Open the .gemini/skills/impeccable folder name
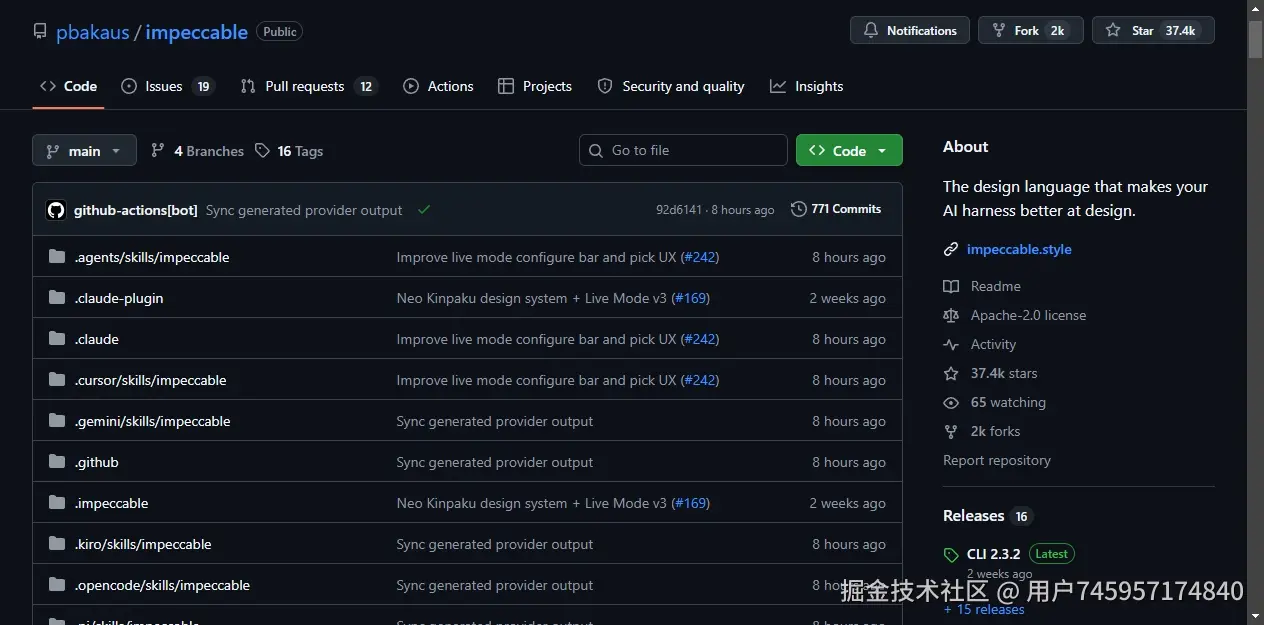The image size is (1264, 625). [152, 421]
